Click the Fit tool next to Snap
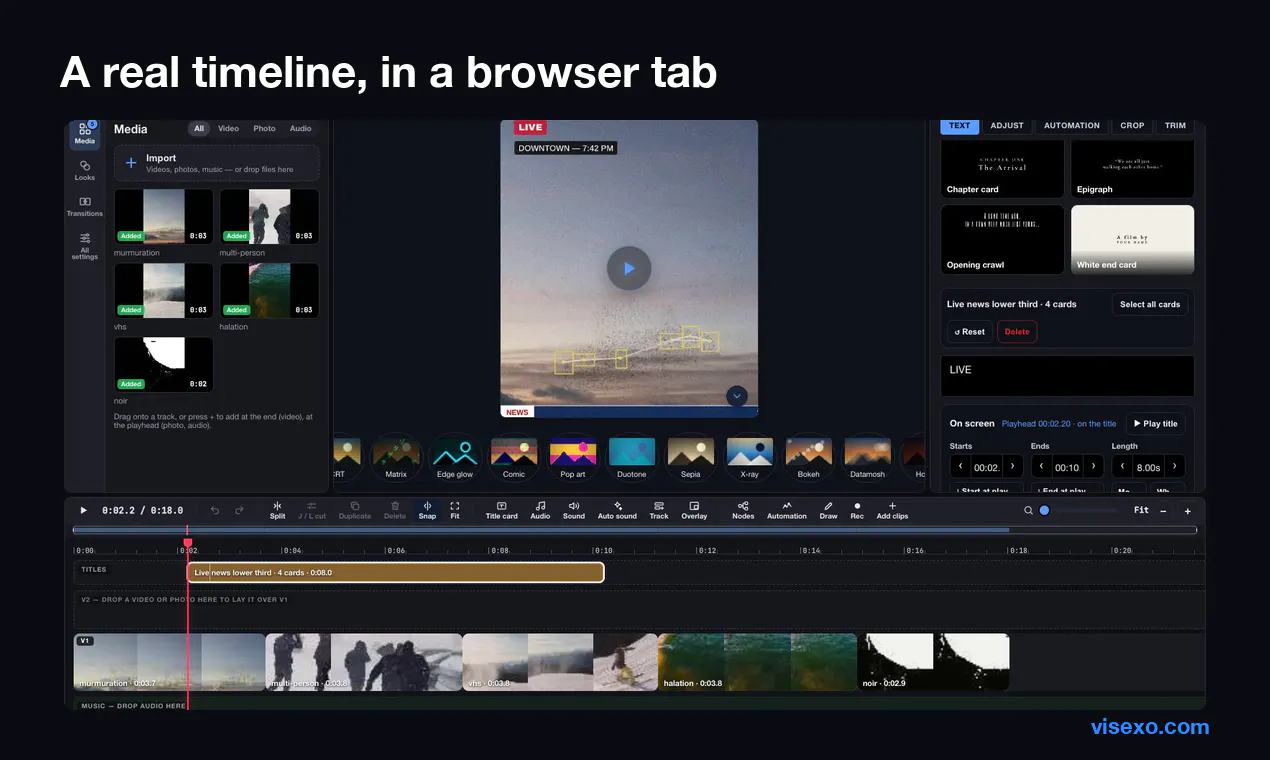Screen dimensions: 1270x760 [455, 510]
